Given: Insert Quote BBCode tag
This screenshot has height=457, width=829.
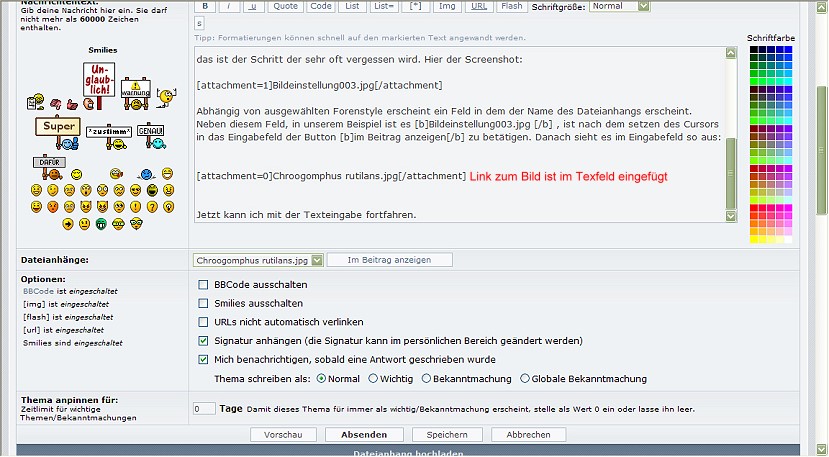Looking at the screenshot, I should (x=285, y=6).
